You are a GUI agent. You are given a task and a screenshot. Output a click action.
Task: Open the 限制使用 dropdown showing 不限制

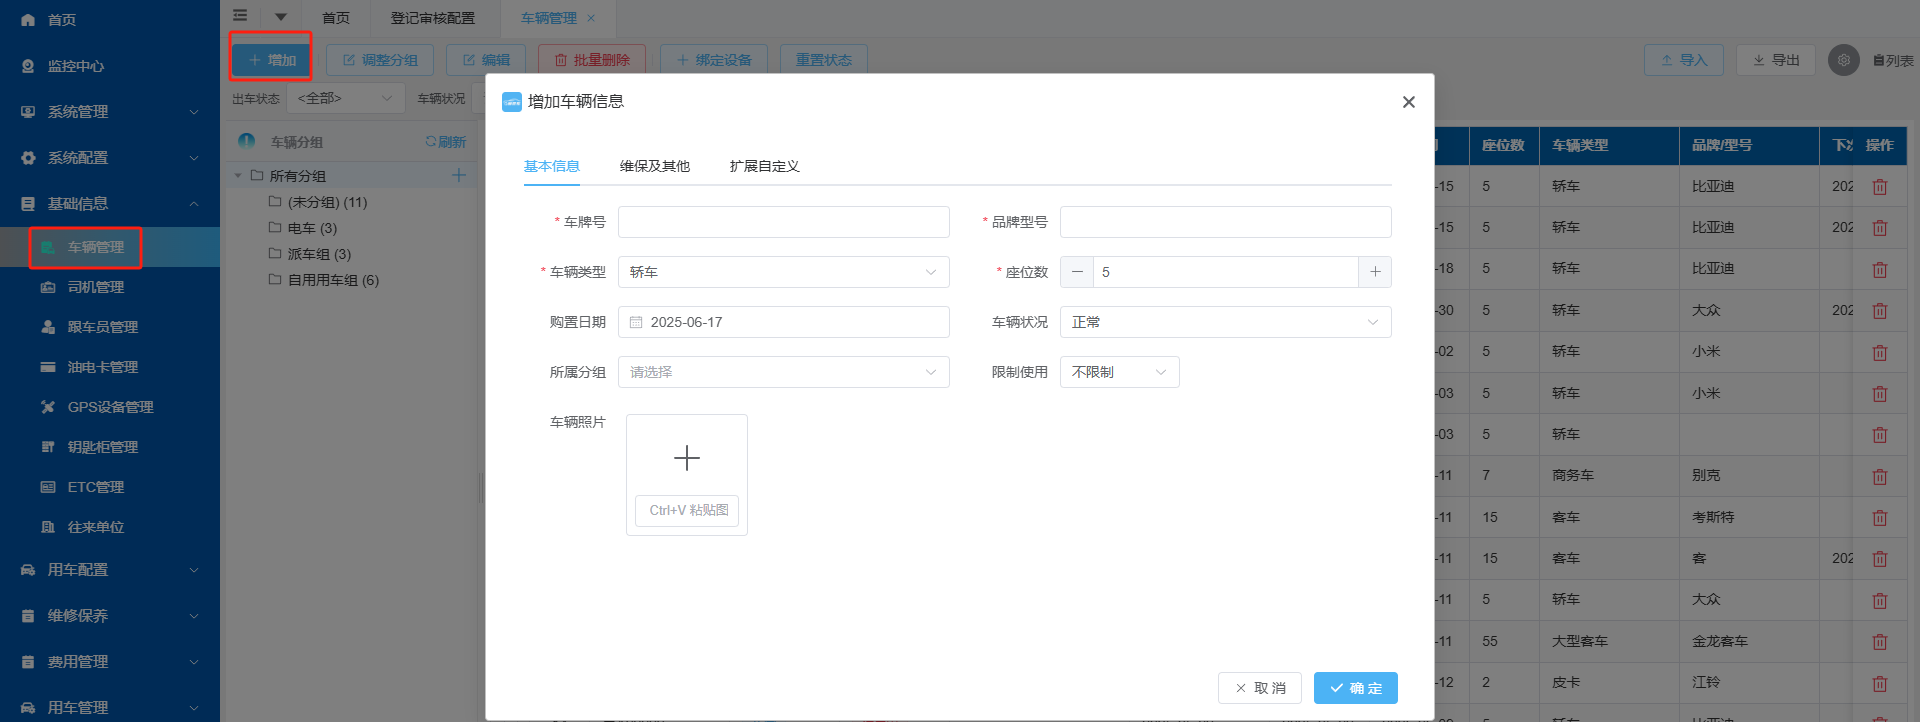coord(1119,372)
